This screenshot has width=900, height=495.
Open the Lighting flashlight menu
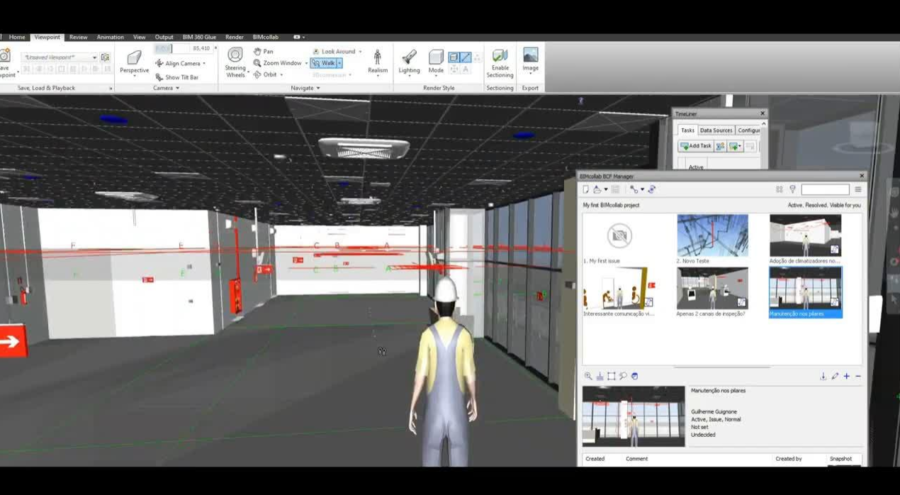pos(409,62)
